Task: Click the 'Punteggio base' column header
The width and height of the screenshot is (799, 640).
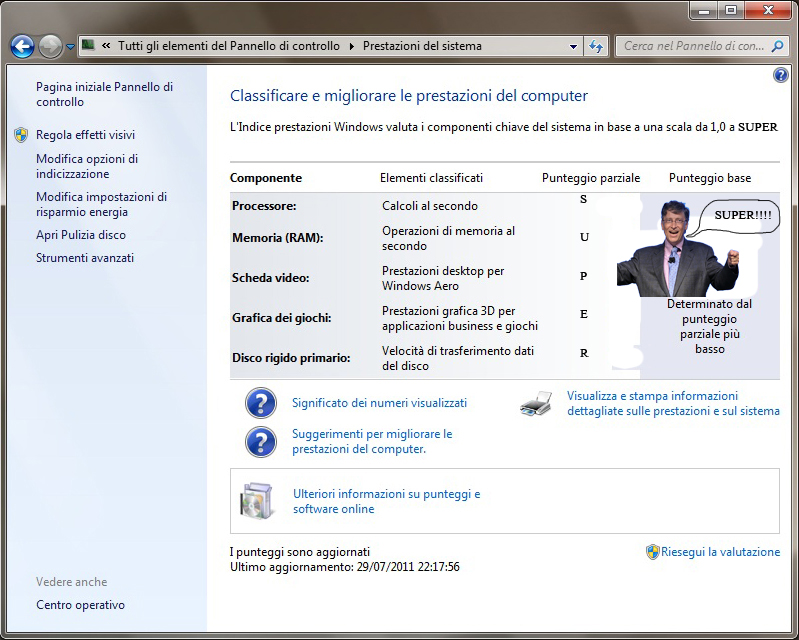Action: [x=710, y=178]
